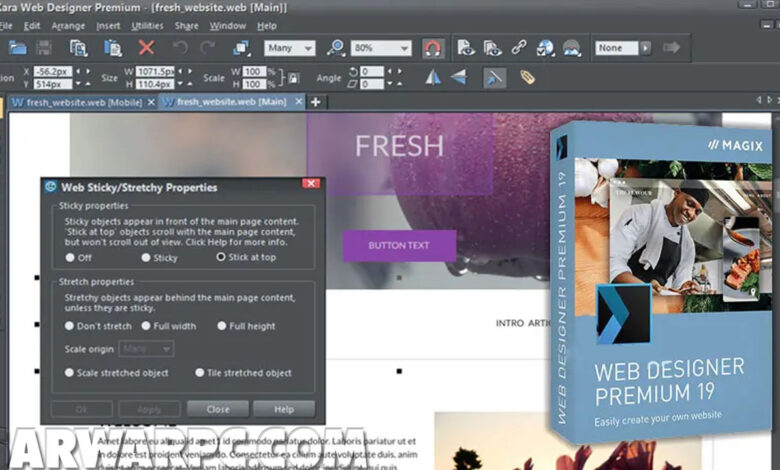Click the Publish website cloud icon
This screenshot has width=780, height=470.
[x=572, y=48]
